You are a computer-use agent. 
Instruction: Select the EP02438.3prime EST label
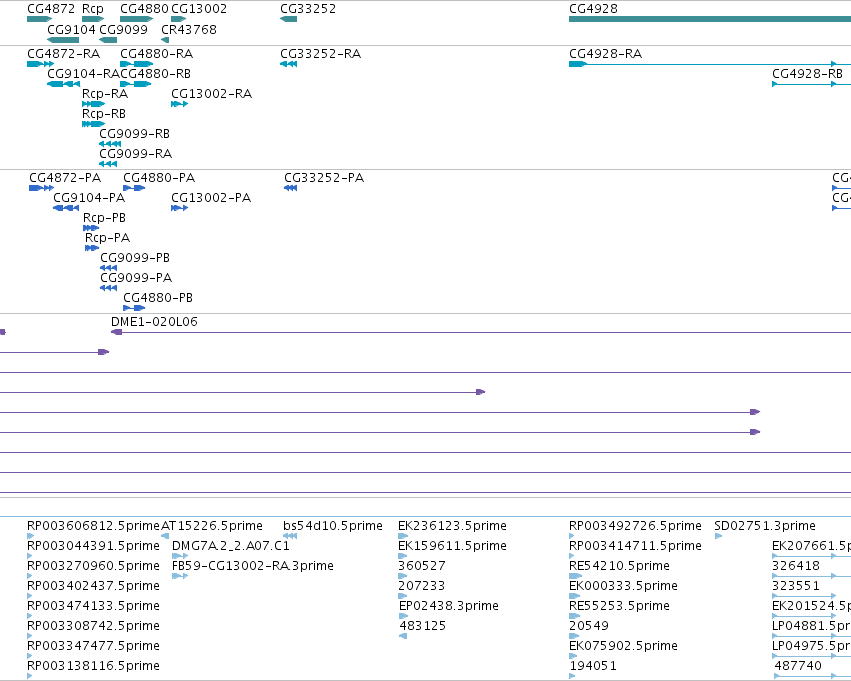tap(449, 606)
